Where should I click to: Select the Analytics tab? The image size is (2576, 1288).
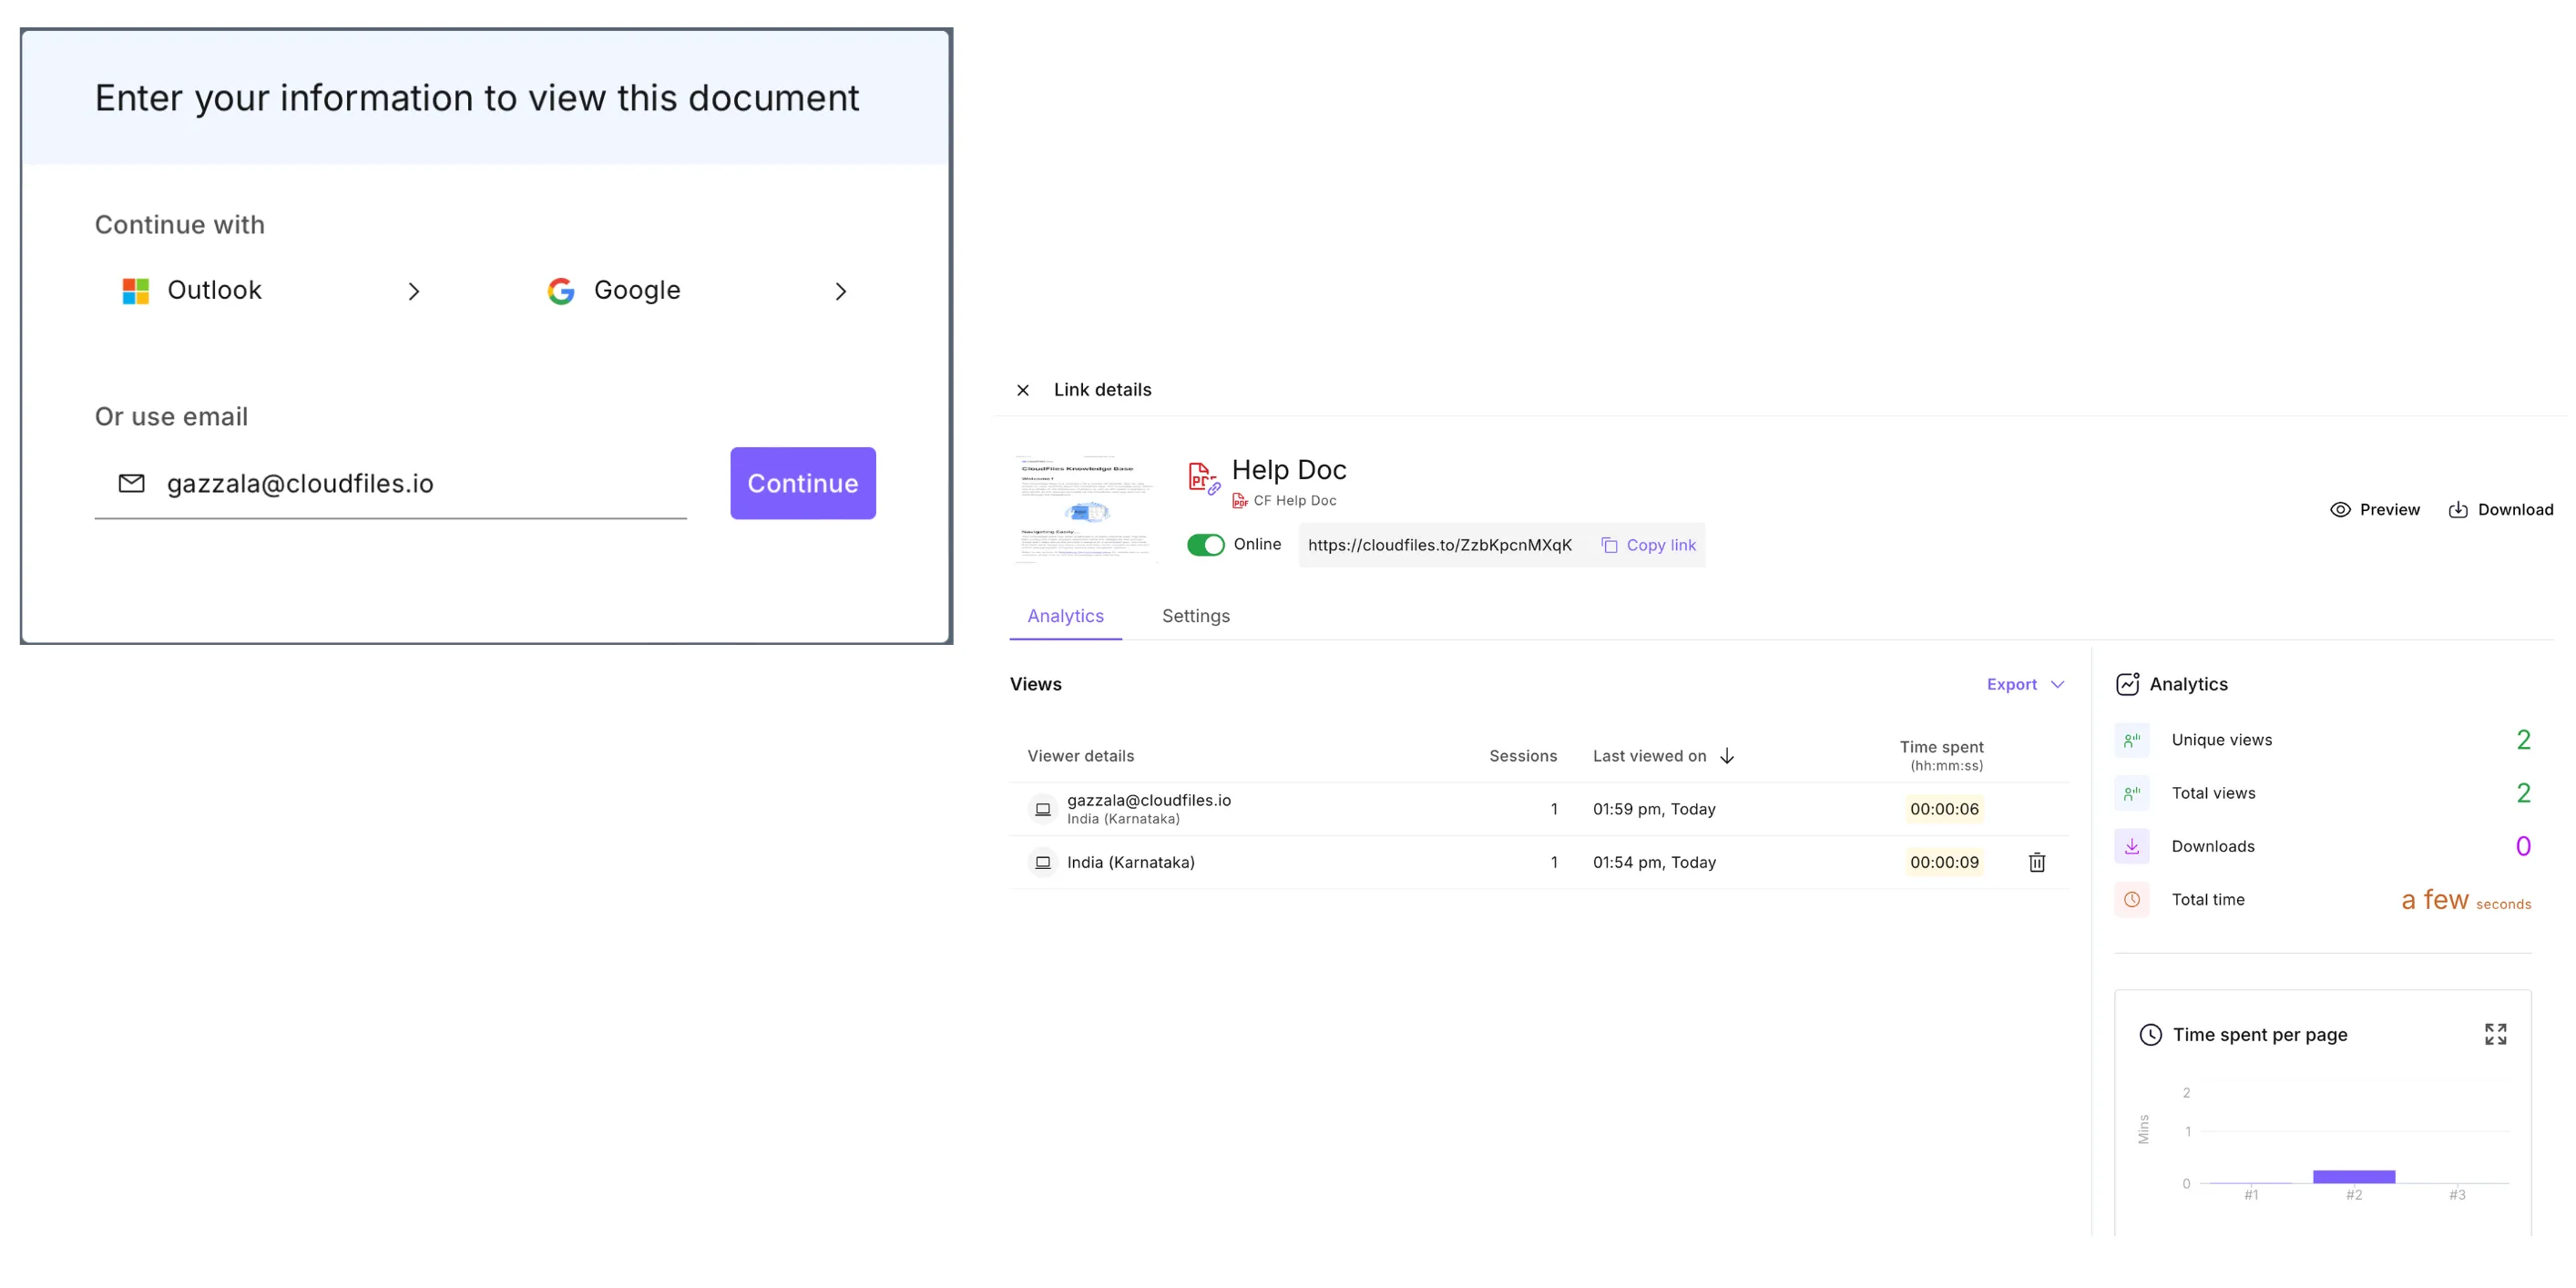(1065, 616)
